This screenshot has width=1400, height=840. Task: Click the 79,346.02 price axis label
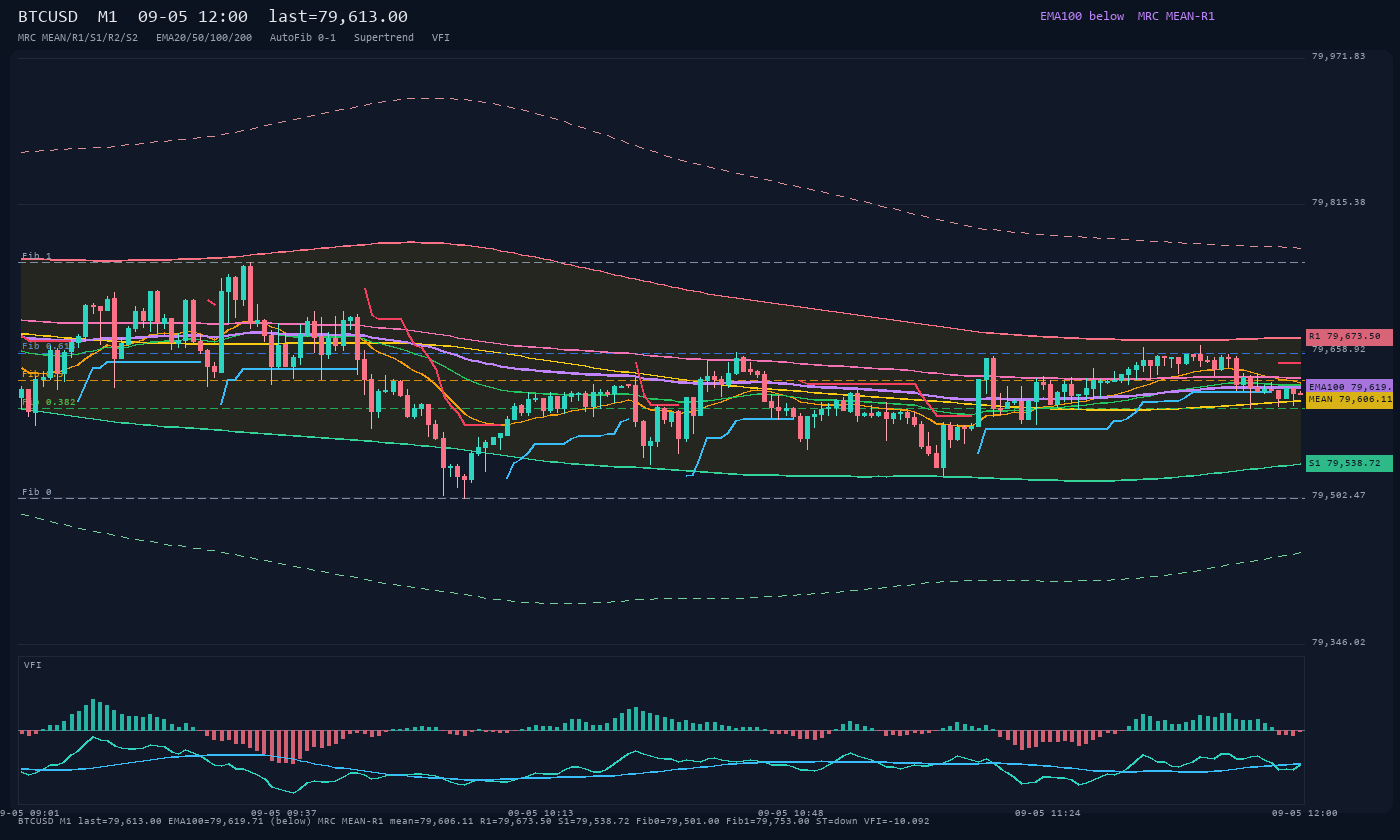tap(1338, 642)
